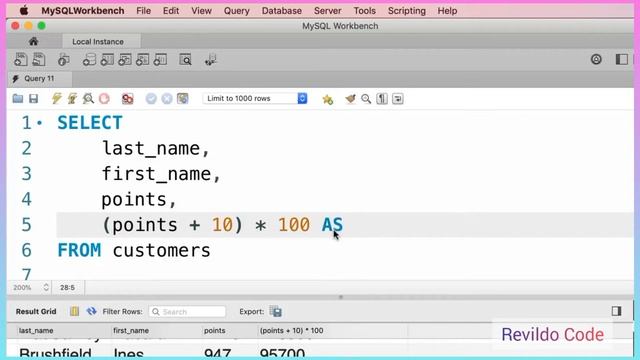Open SQL script file toolbar icon
This screenshot has height=360, width=640.
[39, 60]
